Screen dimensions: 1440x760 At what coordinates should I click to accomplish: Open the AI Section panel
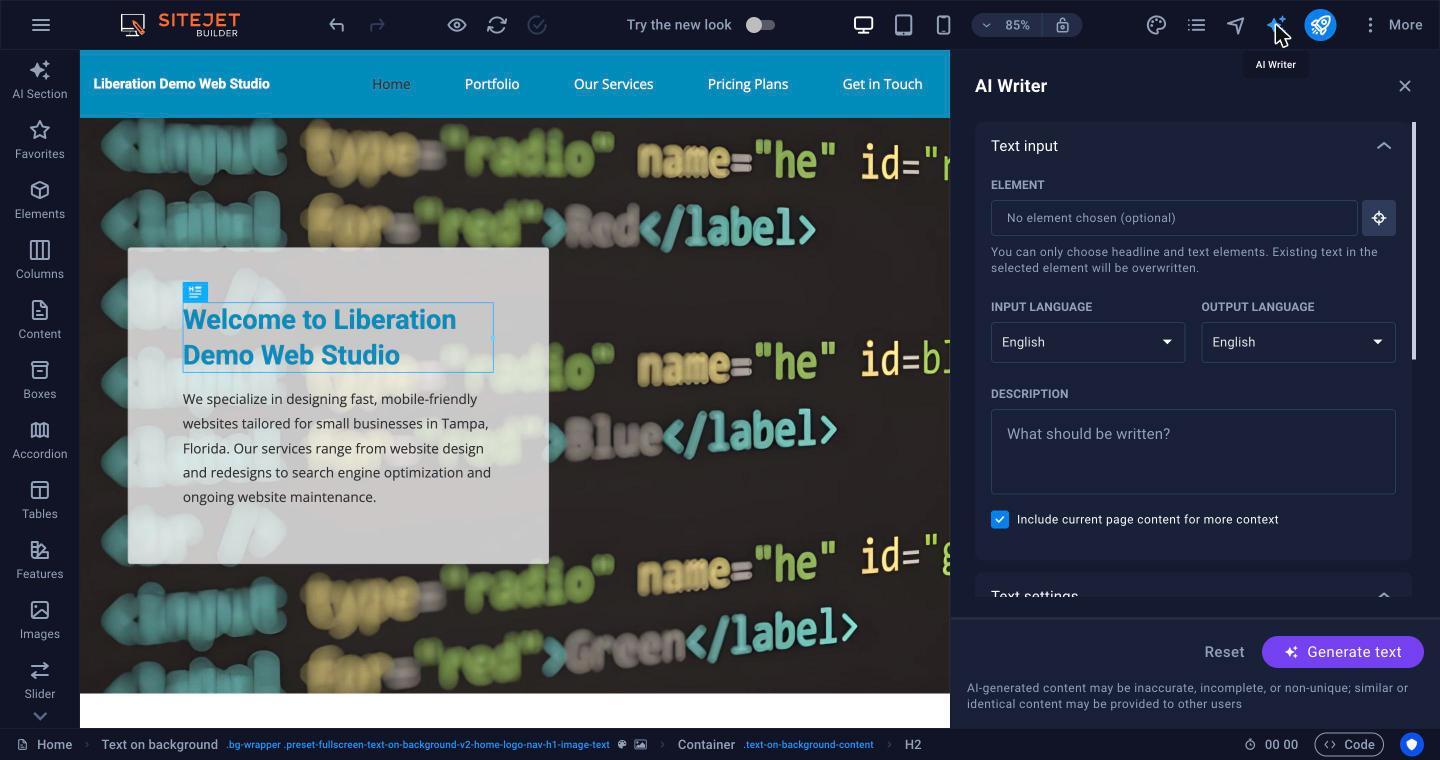[x=40, y=80]
